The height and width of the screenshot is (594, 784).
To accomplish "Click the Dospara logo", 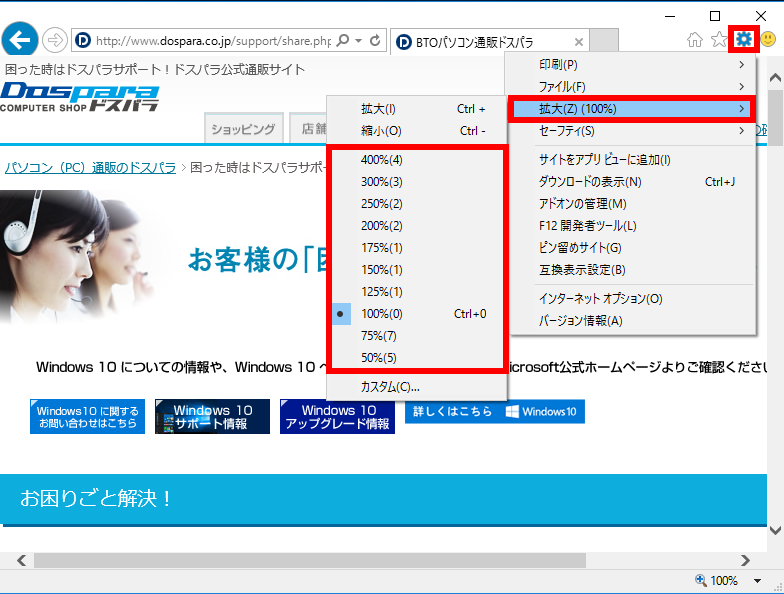I will pyautogui.click(x=80, y=96).
